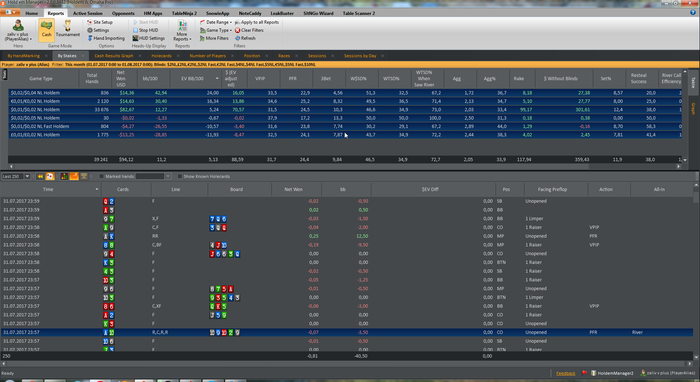This screenshot has width=700, height=382.
Task: Open the vertical Graph side tab
Action: tap(693, 108)
